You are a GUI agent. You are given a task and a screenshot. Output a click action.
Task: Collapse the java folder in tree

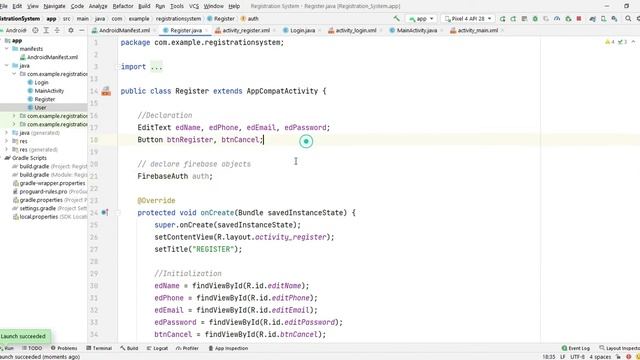[7, 65]
